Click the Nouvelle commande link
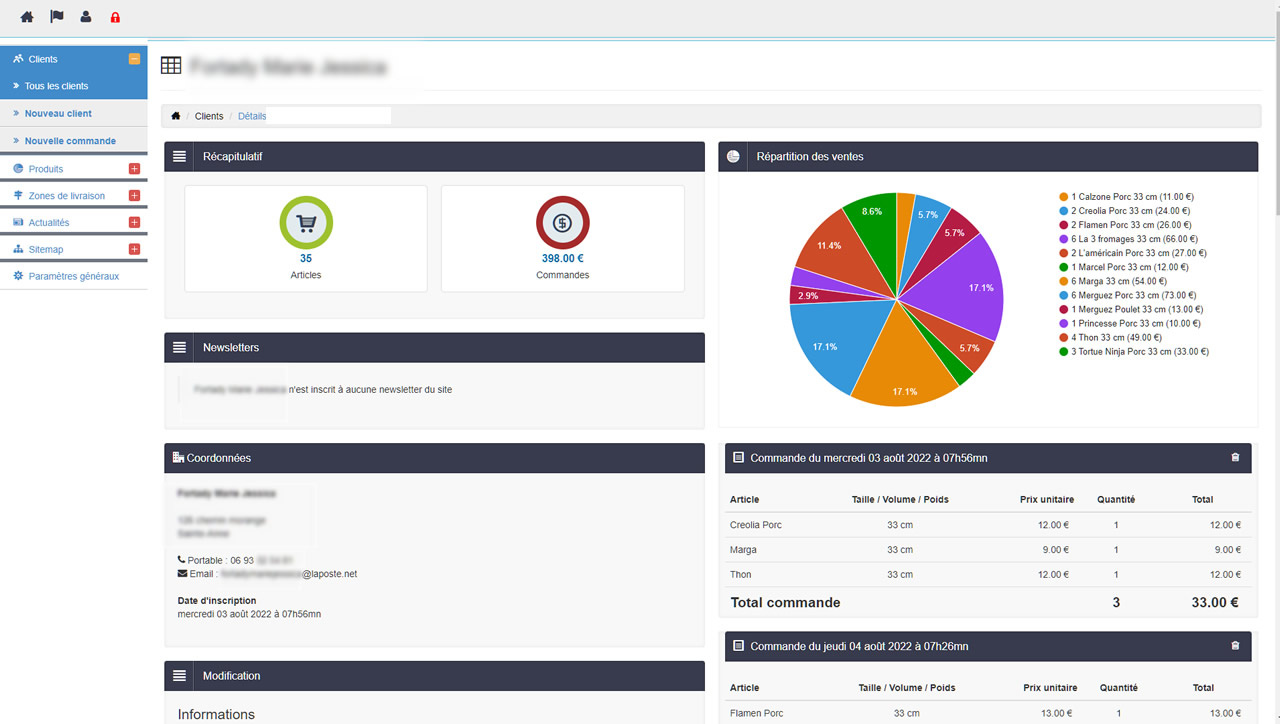This screenshot has width=1280, height=724. pyautogui.click(x=70, y=141)
